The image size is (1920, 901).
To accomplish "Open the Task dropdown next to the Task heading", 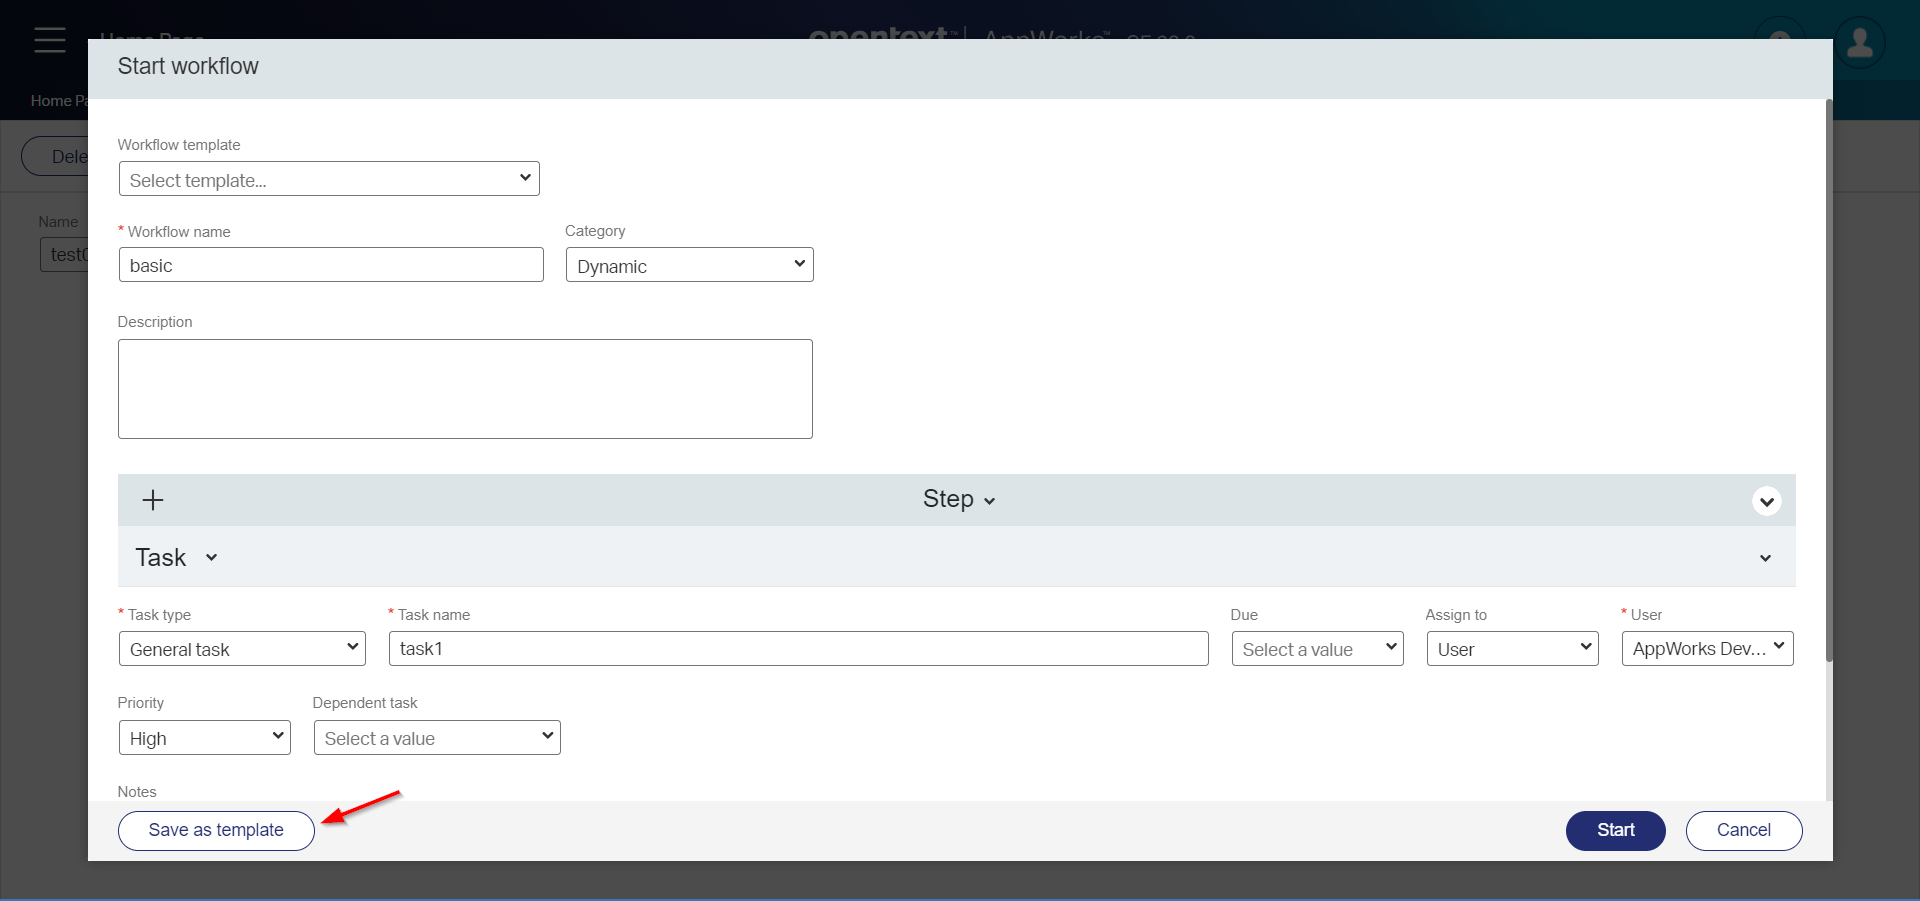I will click(211, 558).
